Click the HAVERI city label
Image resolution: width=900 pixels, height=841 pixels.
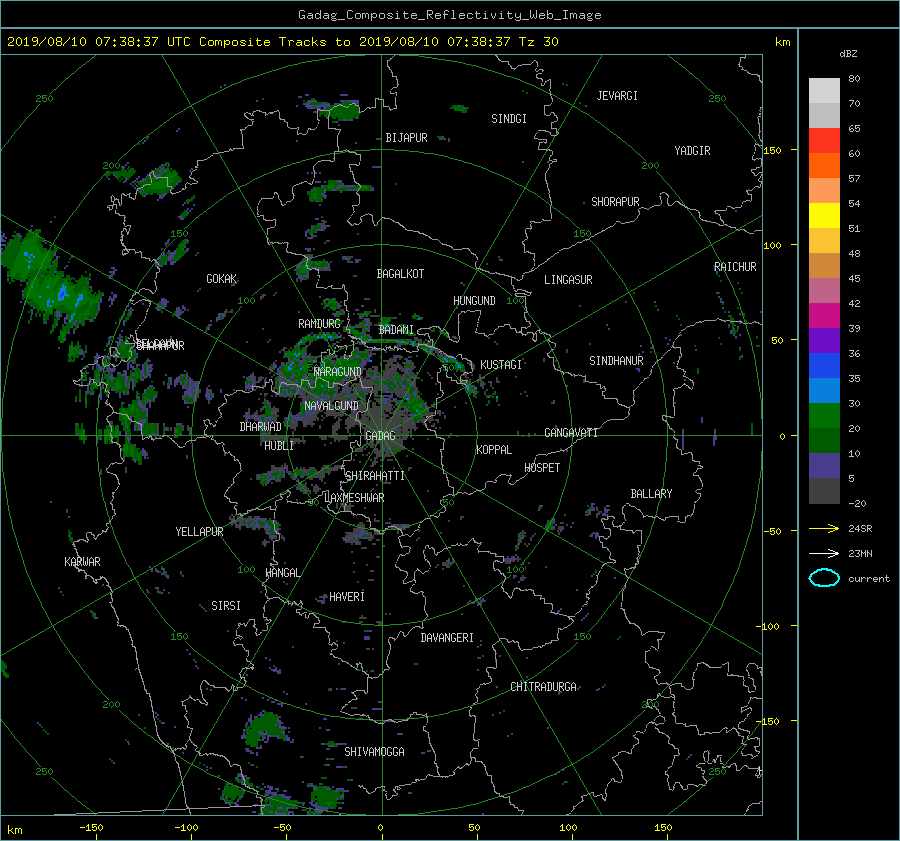[x=347, y=597]
